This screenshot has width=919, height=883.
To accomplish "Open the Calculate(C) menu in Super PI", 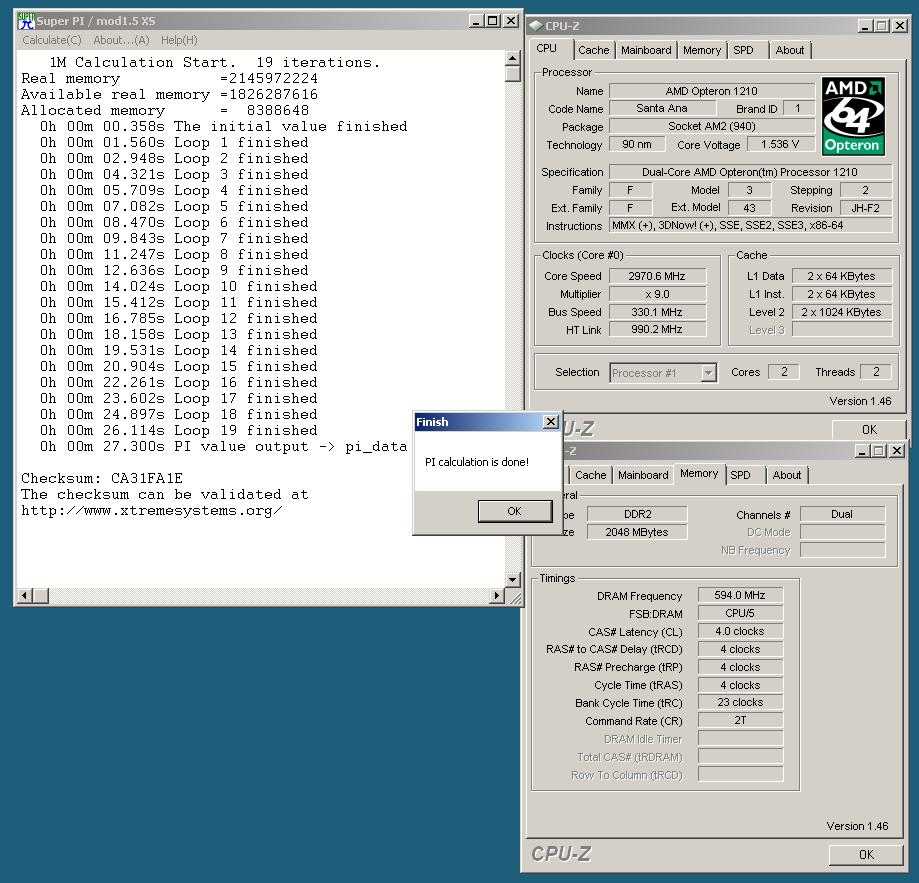I will pos(52,40).
